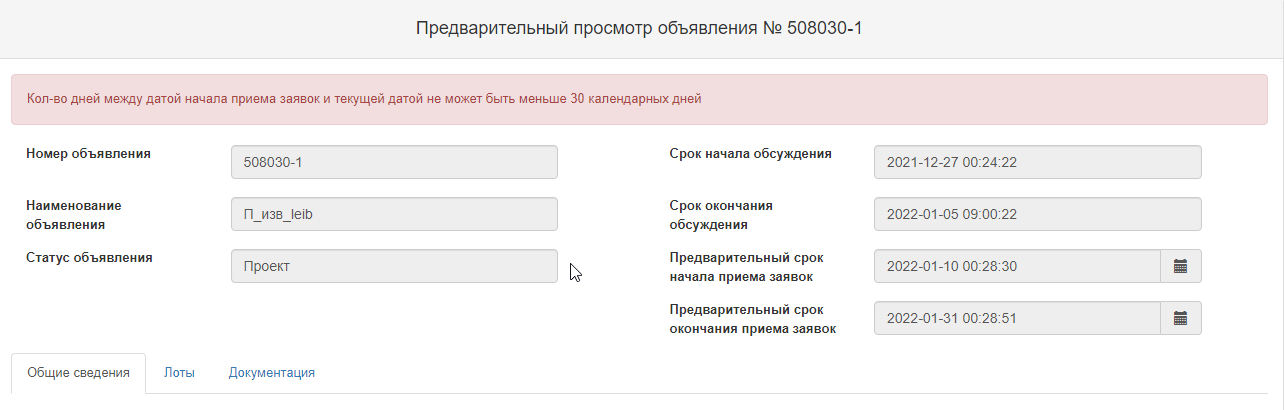
Task: Click the Срок окончания обсуждения date field
Action: tap(1038, 214)
